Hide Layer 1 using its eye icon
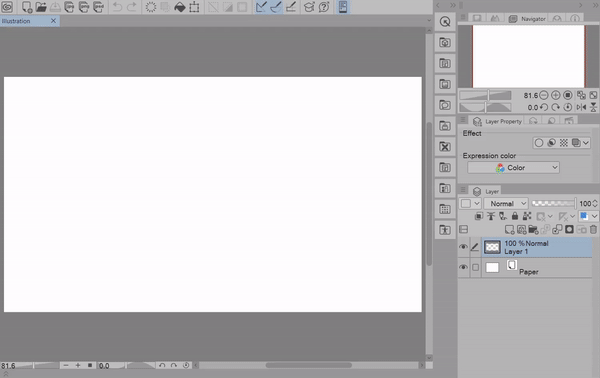Viewport: 600px width, 378px height. tap(463, 247)
